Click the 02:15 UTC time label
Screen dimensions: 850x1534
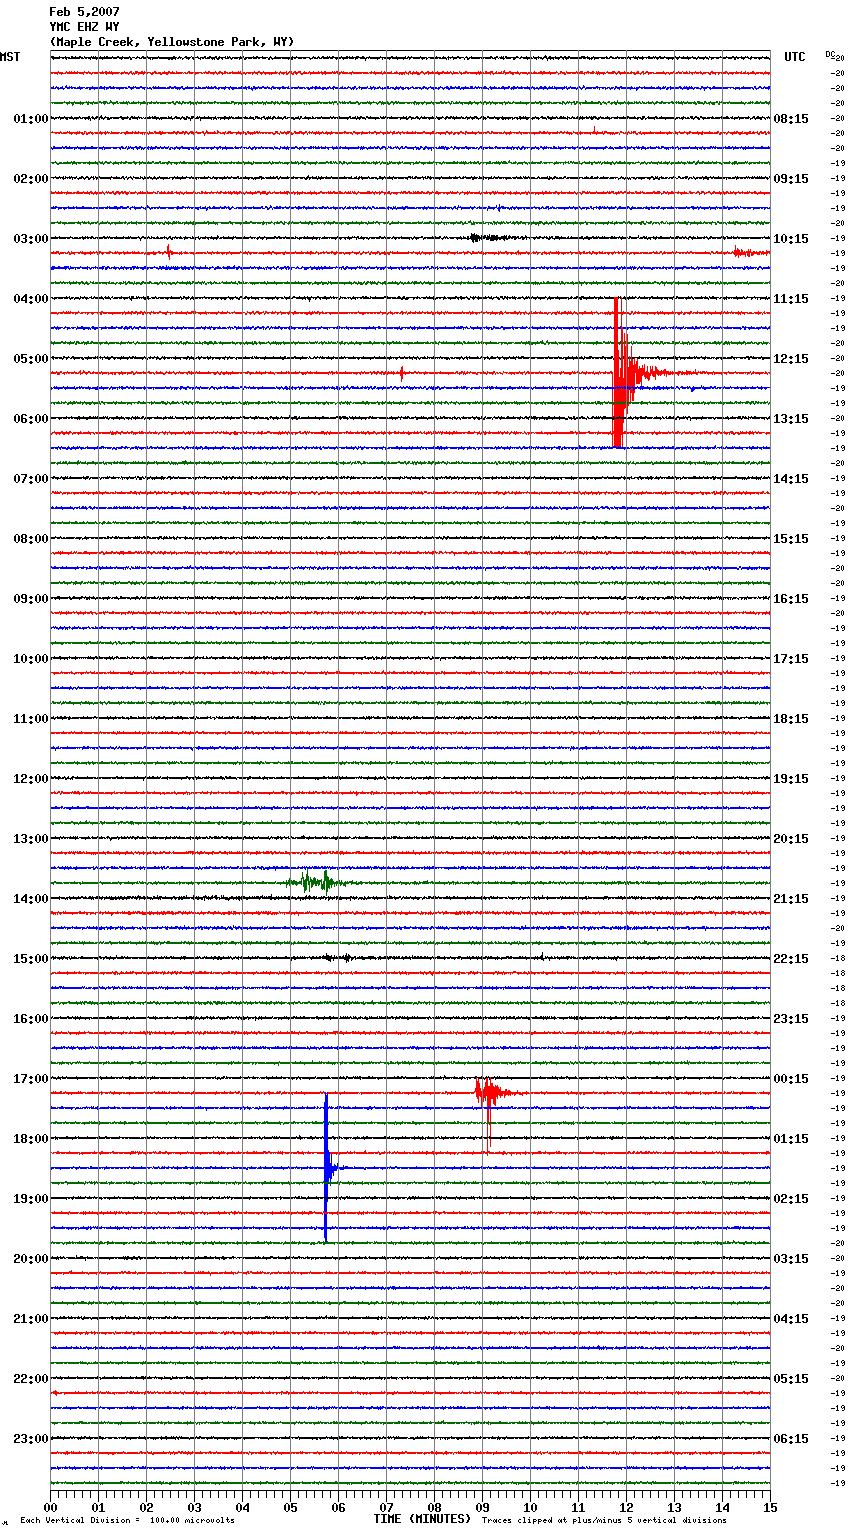pyautogui.click(x=791, y=1199)
